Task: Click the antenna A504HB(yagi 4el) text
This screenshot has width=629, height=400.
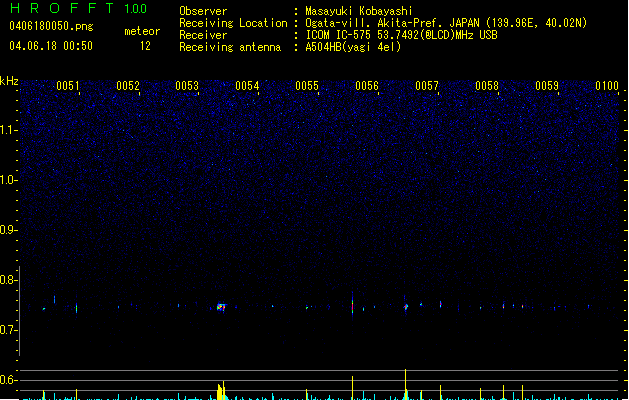Action: click(x=353, y=47)
